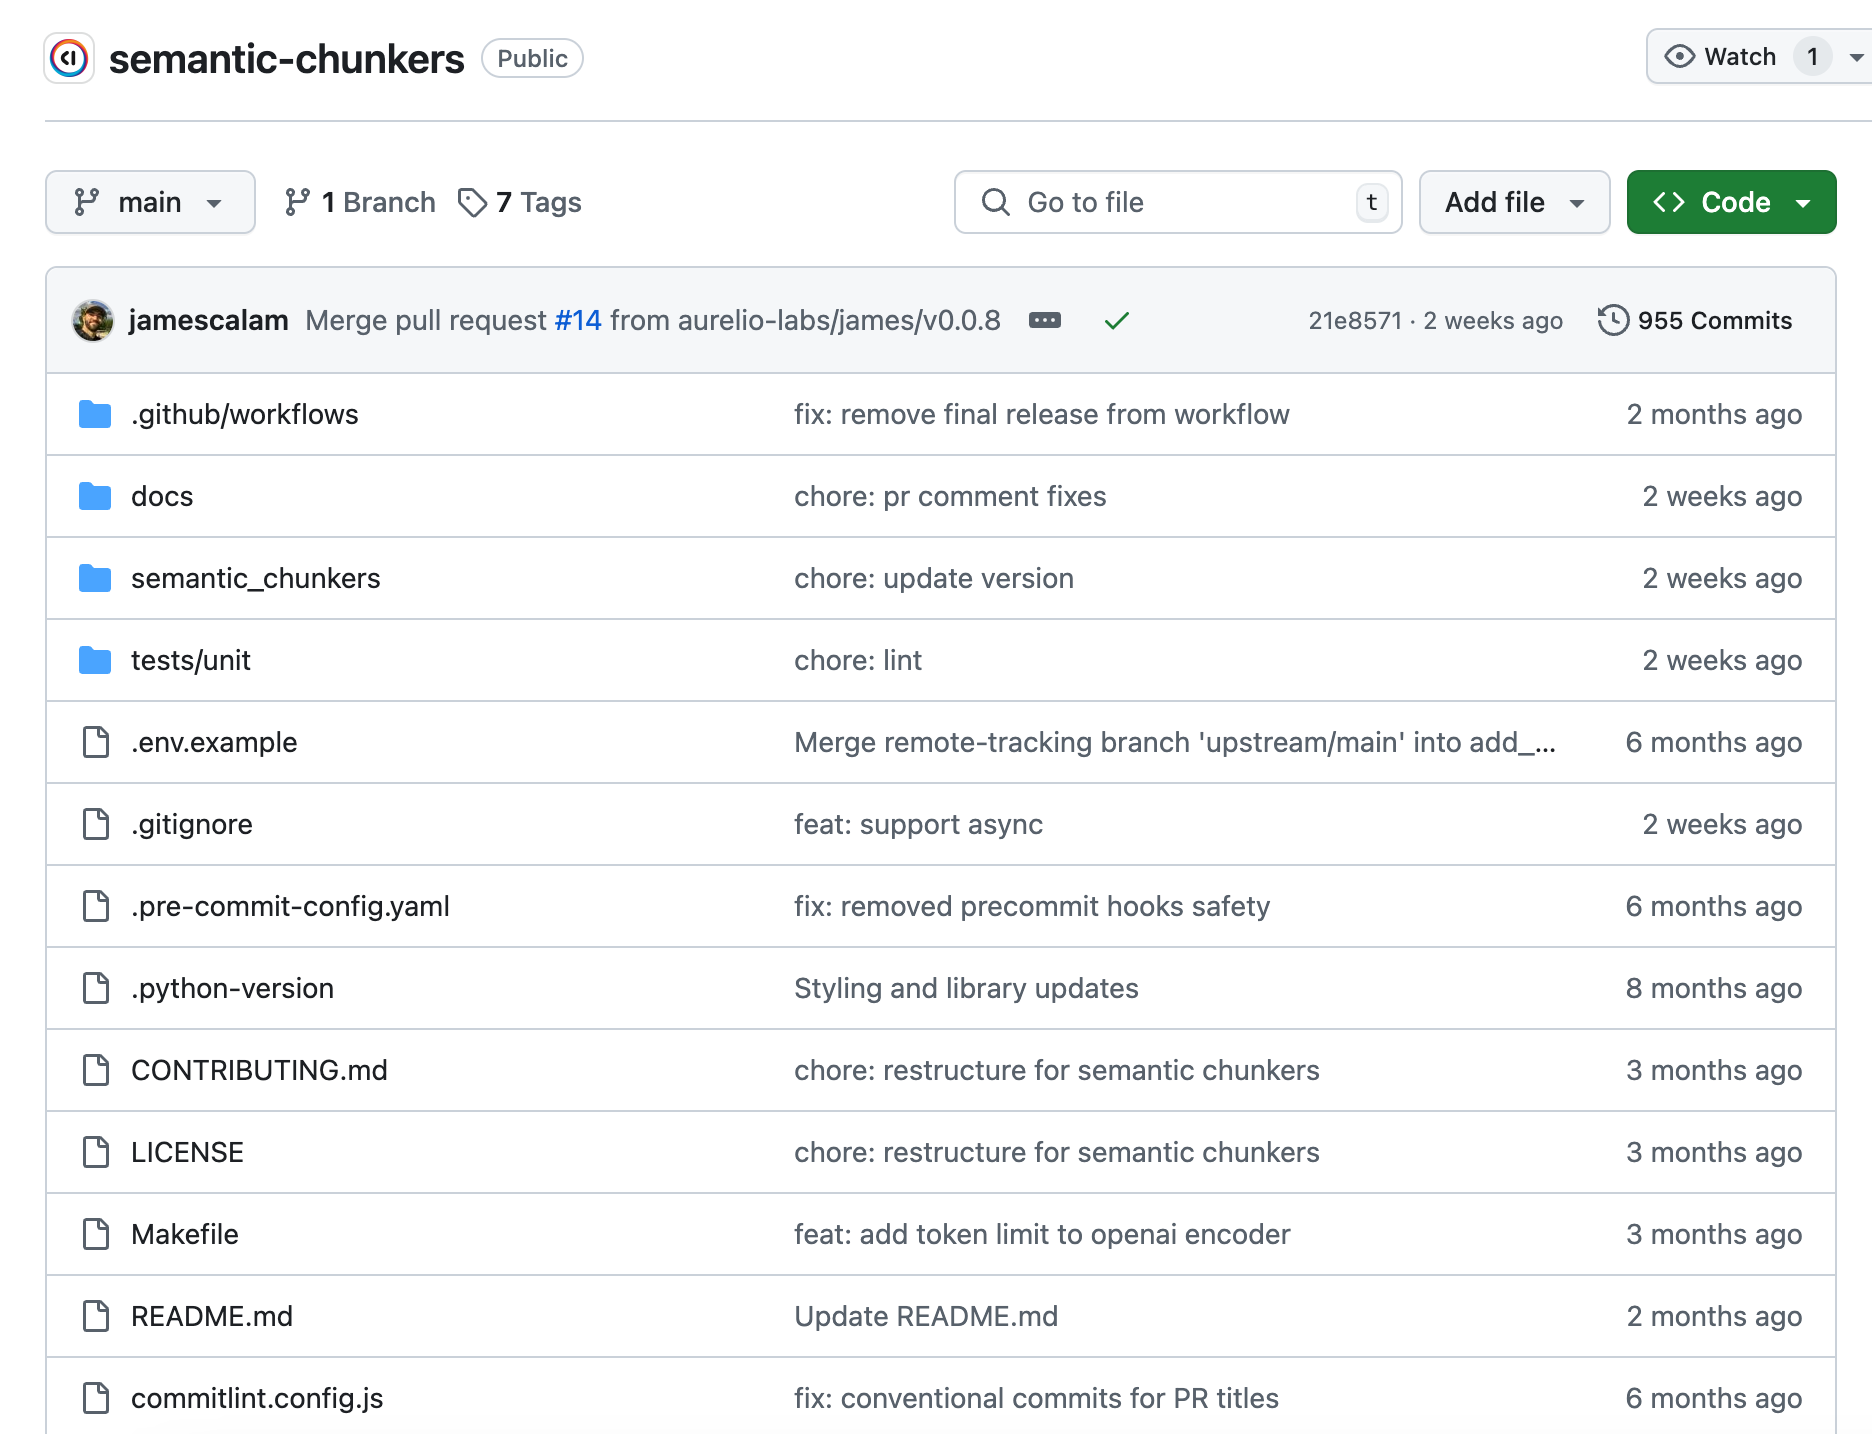Open commit 'chore: update version'
Viewport: 1872px width, 1434px height.
pos(934,578)
